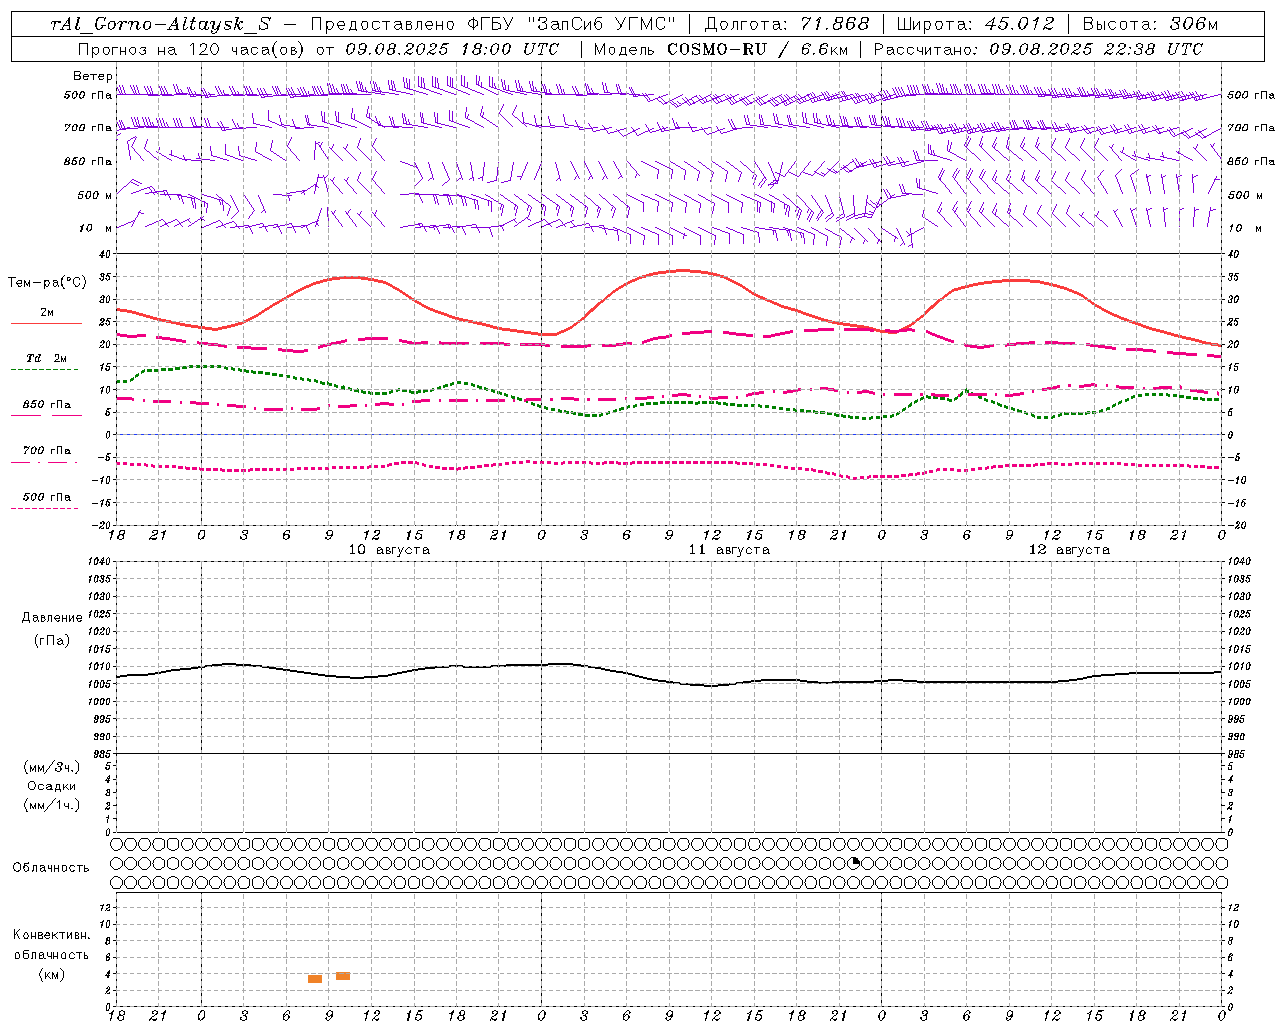Click the (мм/3ч.) precipitation unit label
This screenshot has width=1280, height=1024.
point(52,767)
